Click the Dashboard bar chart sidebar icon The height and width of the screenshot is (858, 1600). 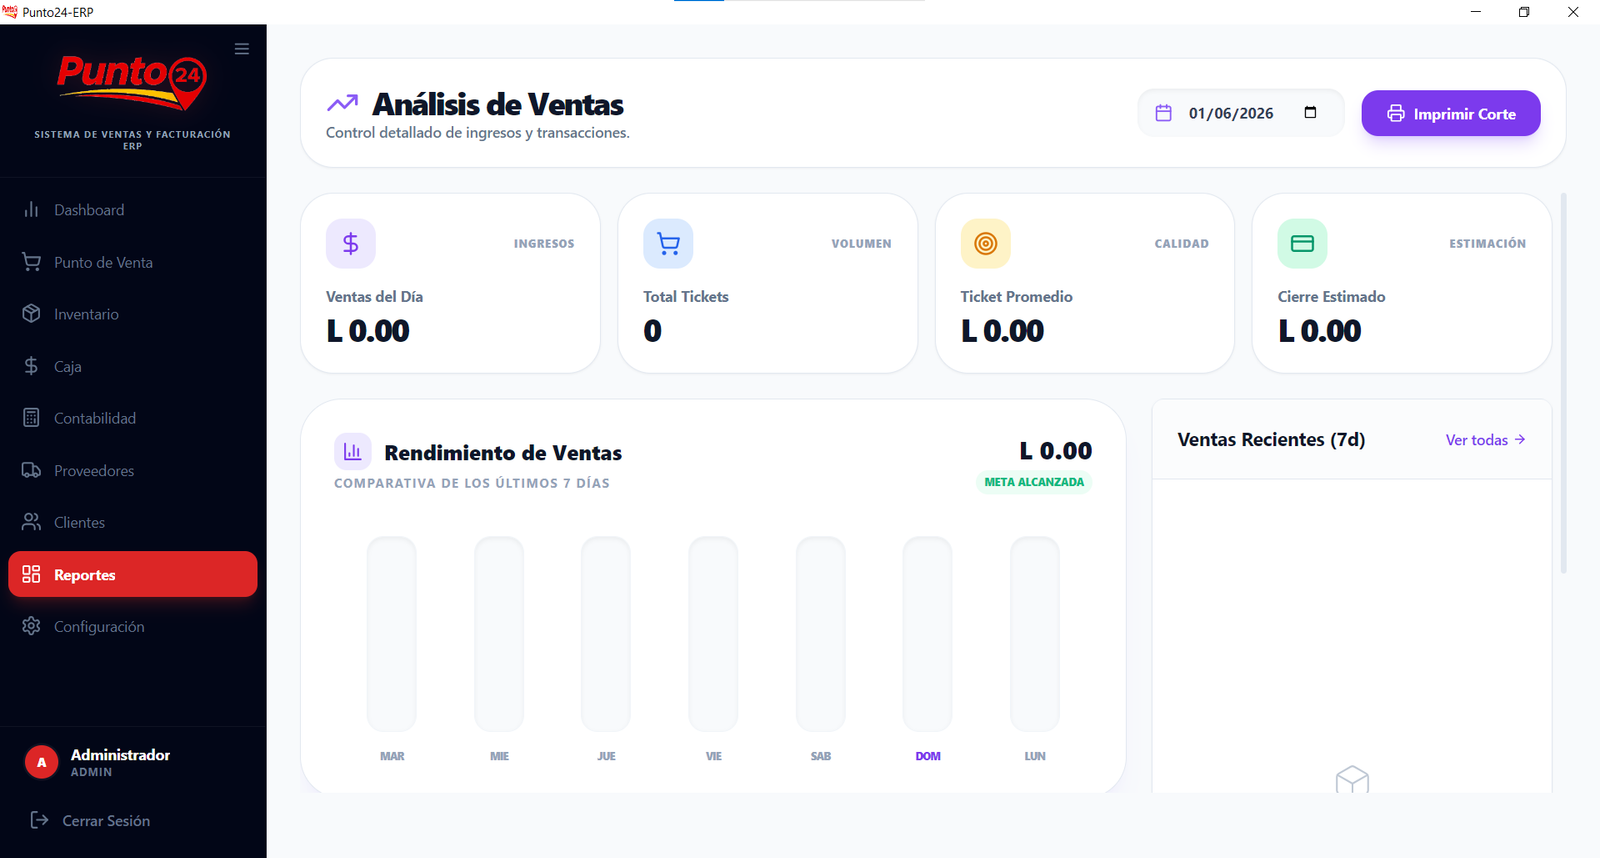click(x=32, y=209)
